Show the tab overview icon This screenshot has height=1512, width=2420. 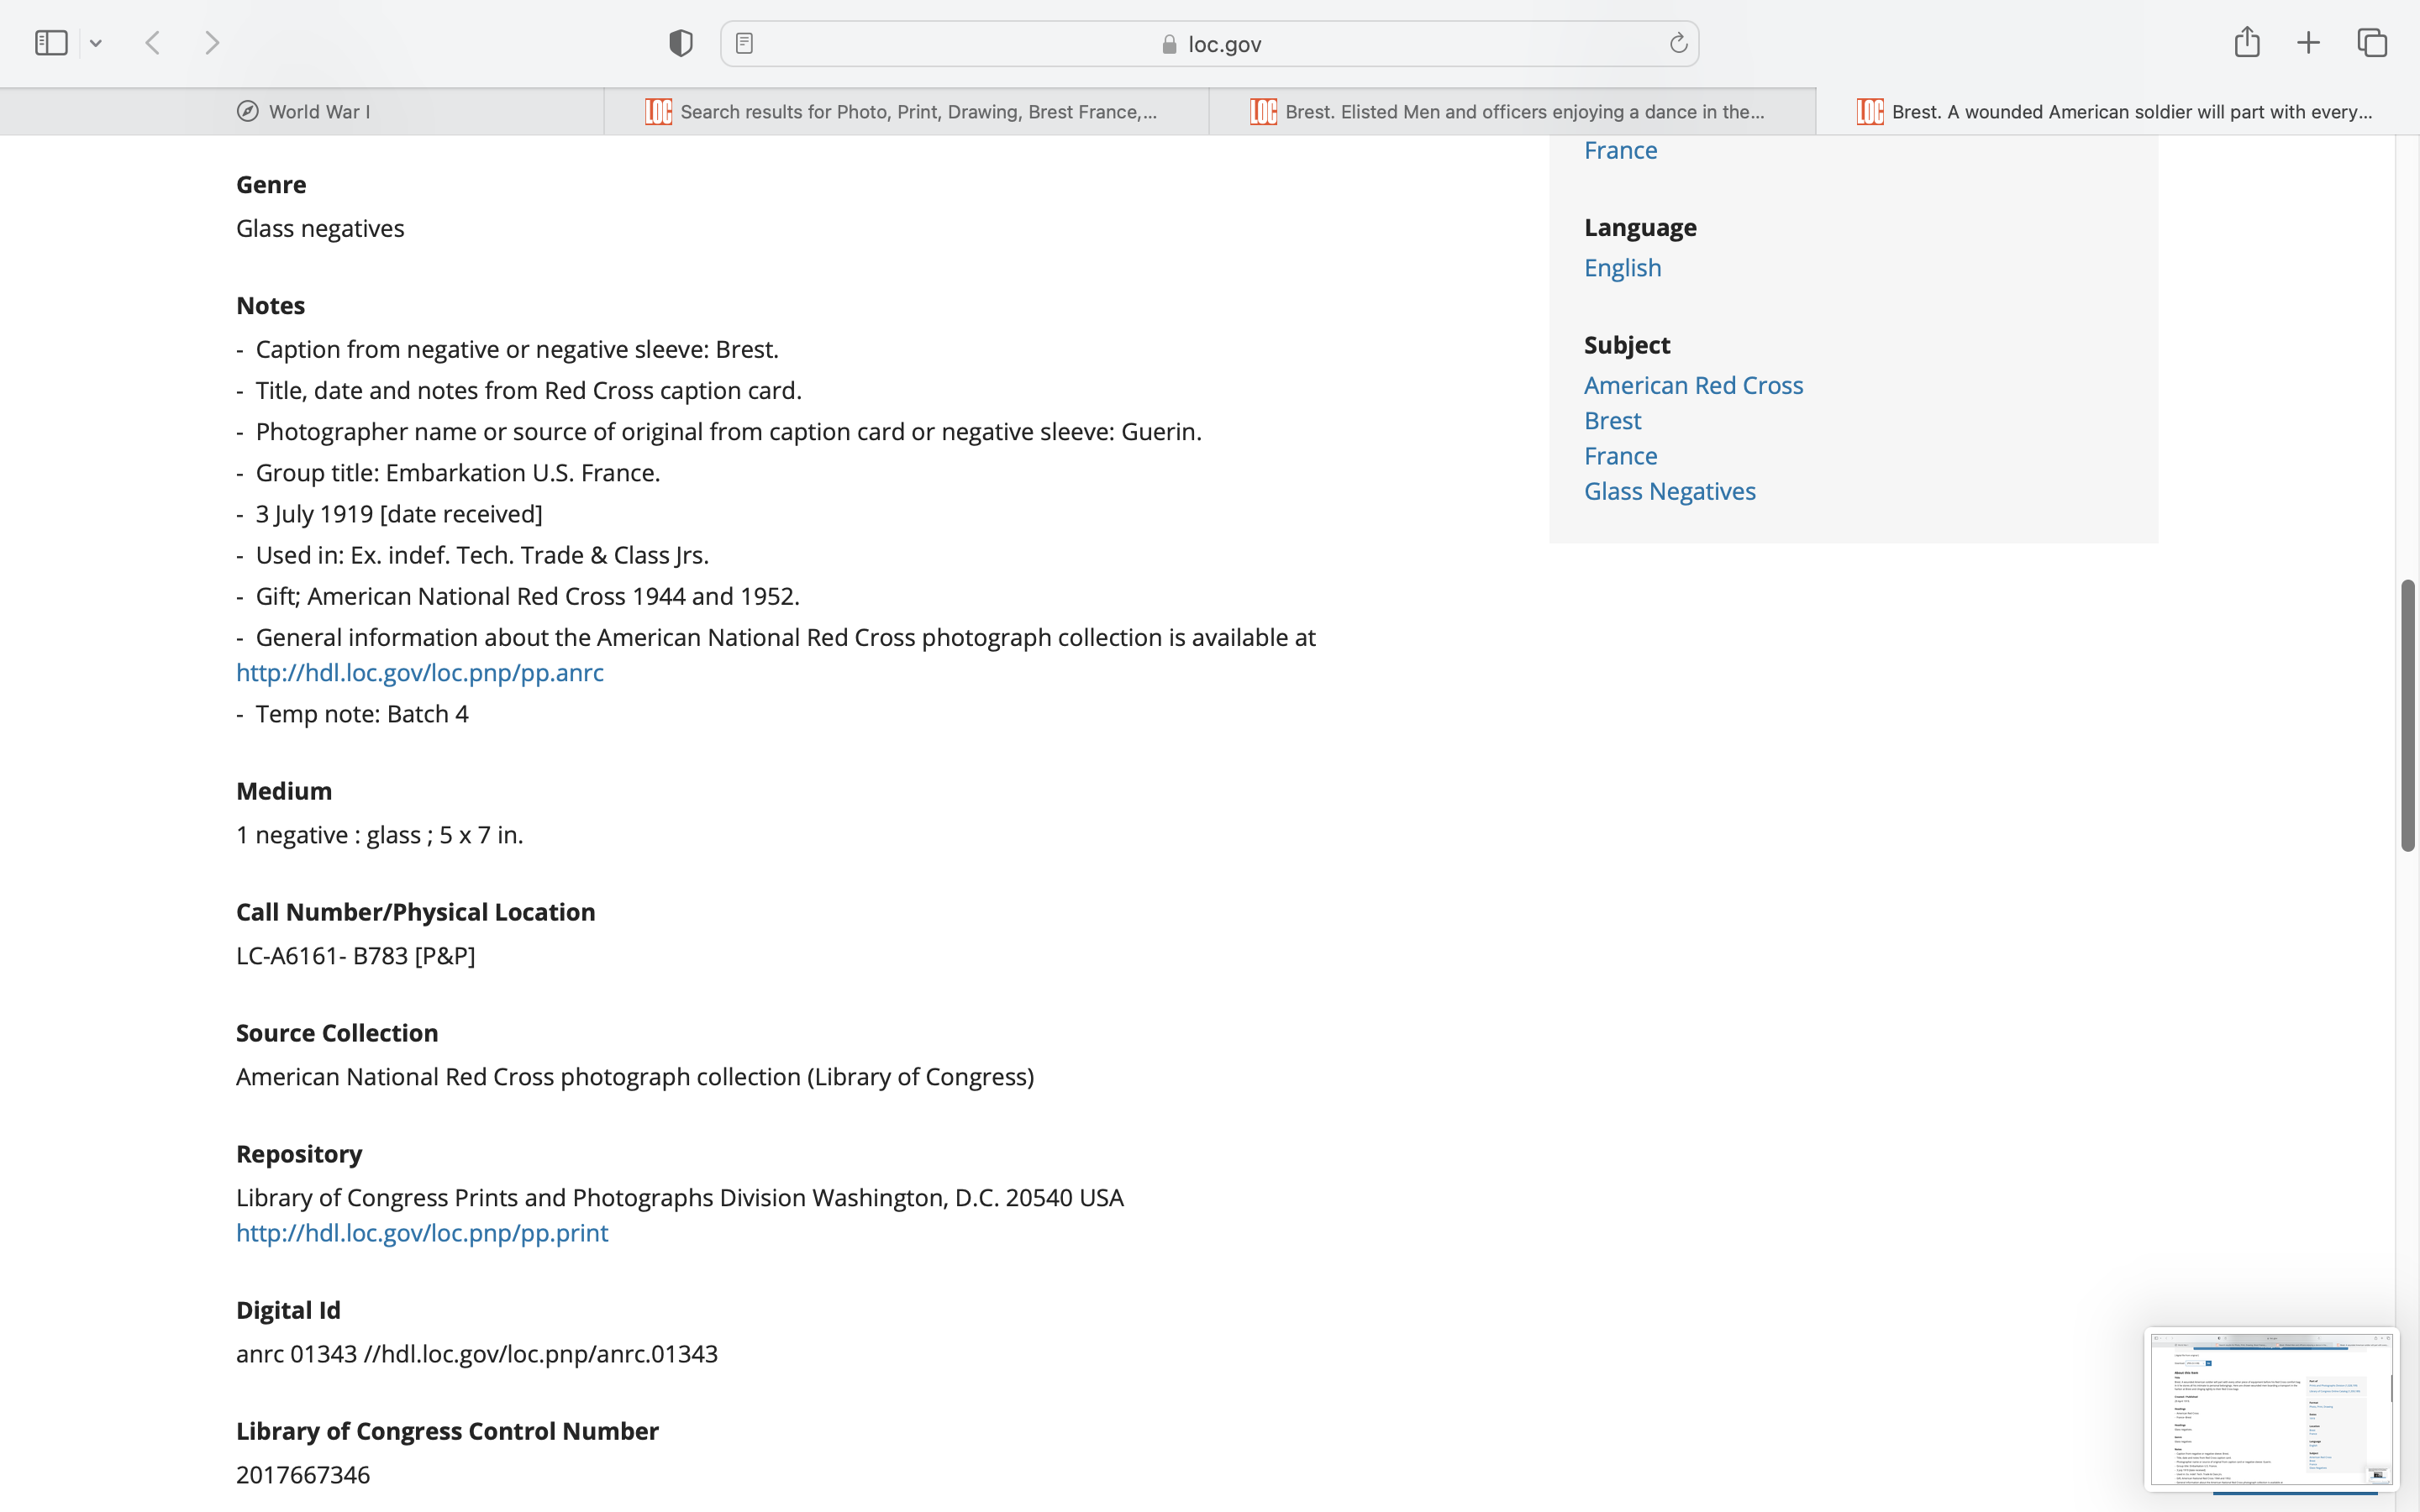pyautogui.click(x=2372, y=43)
